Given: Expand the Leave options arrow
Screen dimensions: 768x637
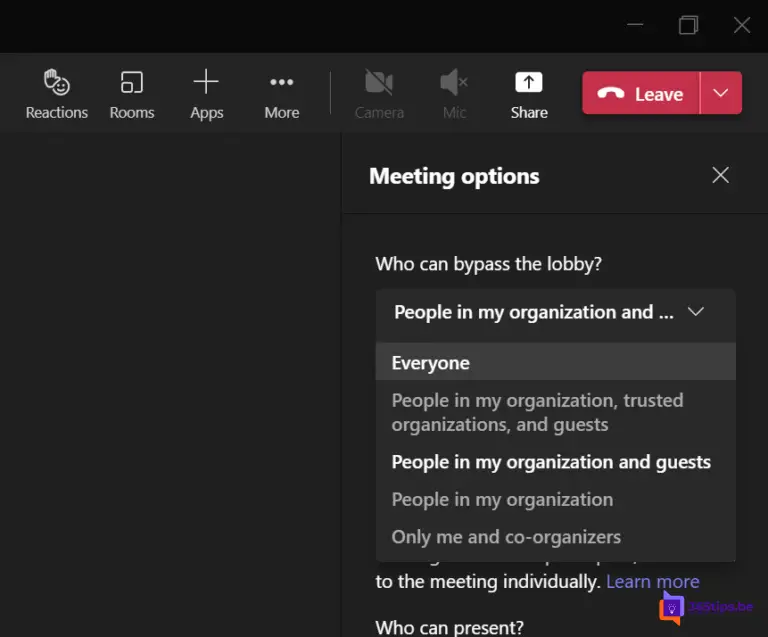Looking at the screenshot, I should point(721,94).
